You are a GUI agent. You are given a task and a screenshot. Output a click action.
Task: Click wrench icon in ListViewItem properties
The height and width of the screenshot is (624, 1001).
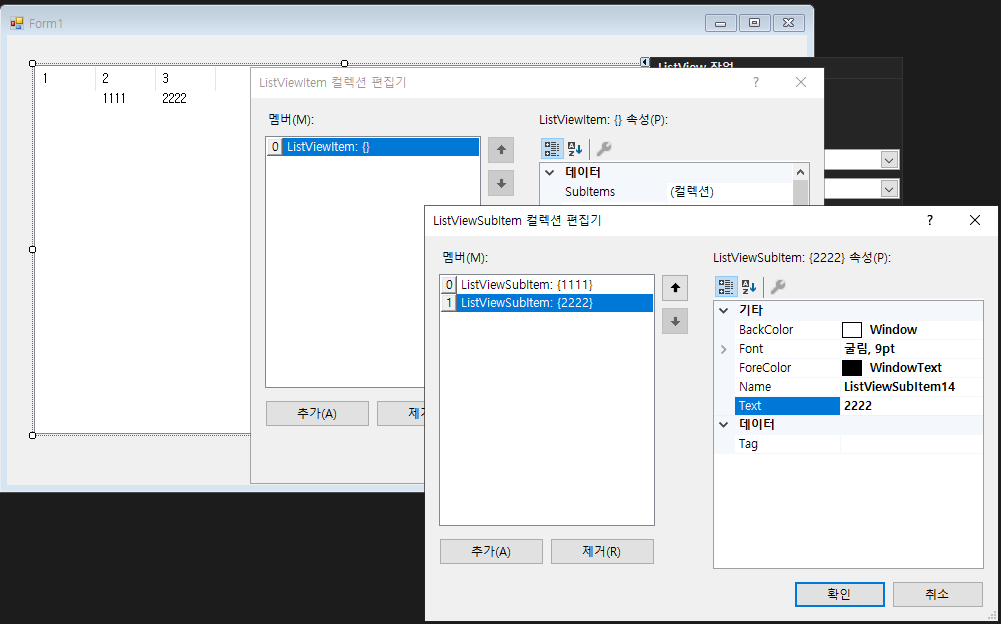tap(603, 149)
